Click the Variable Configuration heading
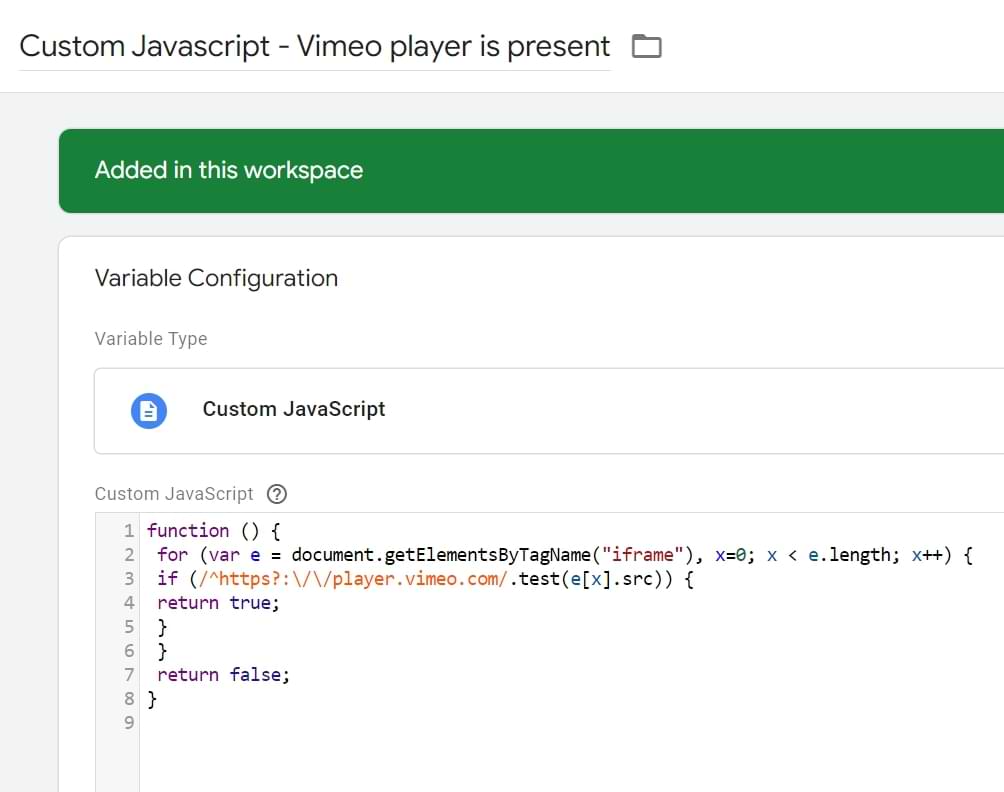The width and height of the screenshot is (1004, 792). point(216,278)
